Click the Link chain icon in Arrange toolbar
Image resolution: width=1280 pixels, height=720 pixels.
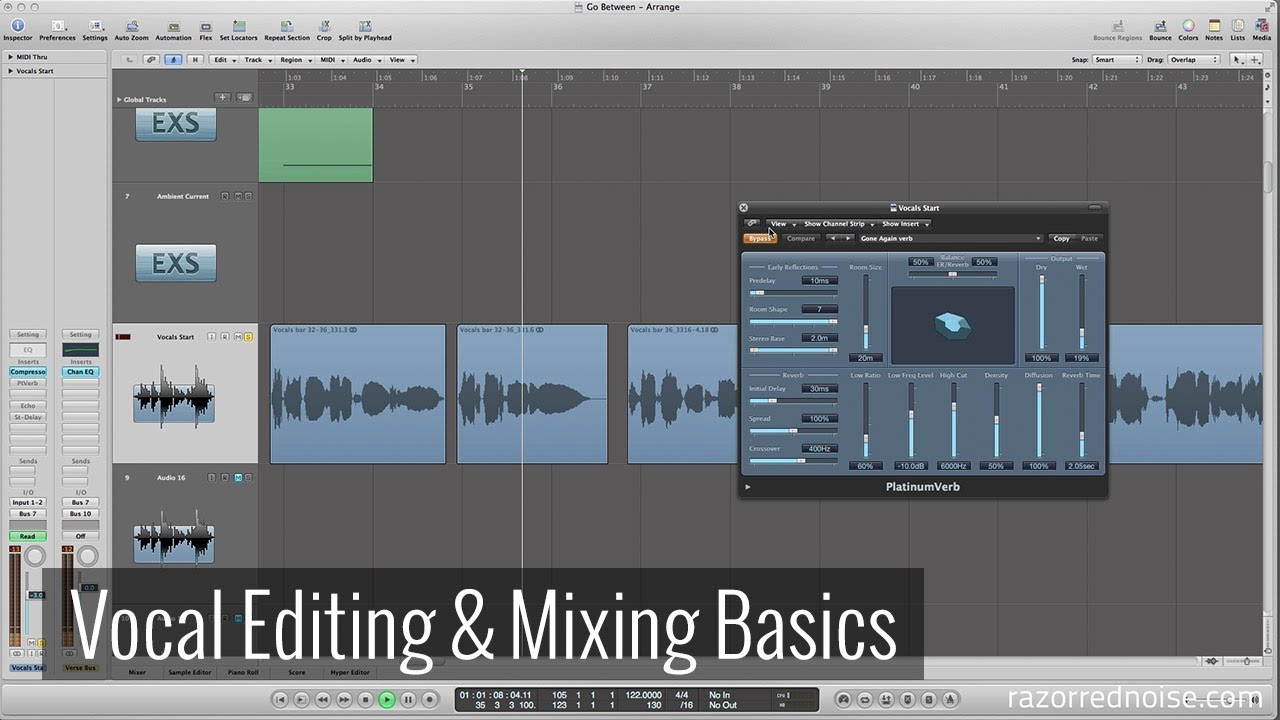[151, 60]
